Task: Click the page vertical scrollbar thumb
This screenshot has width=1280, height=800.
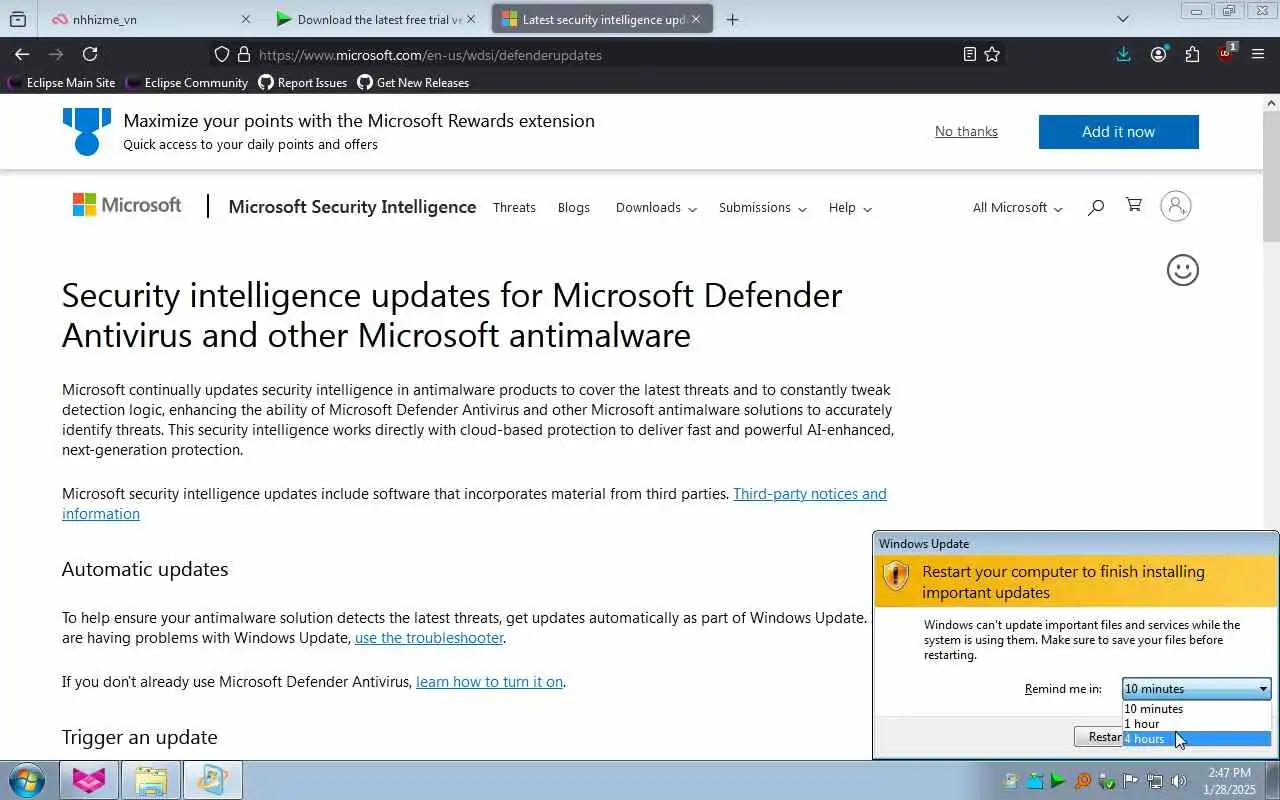Action: (1271, 175)
